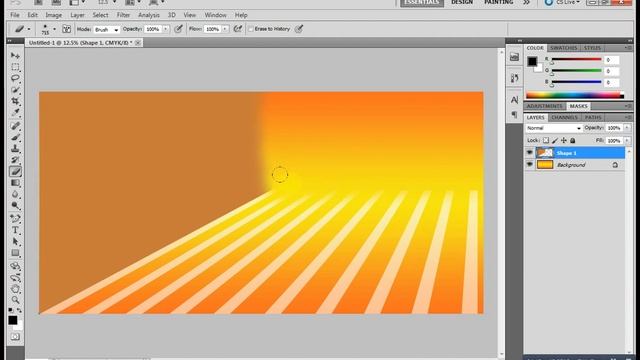This screenshot has width=640, height=360.
Task: Select the Eraser tool in toolbox
Action: [x=16, y=171]
